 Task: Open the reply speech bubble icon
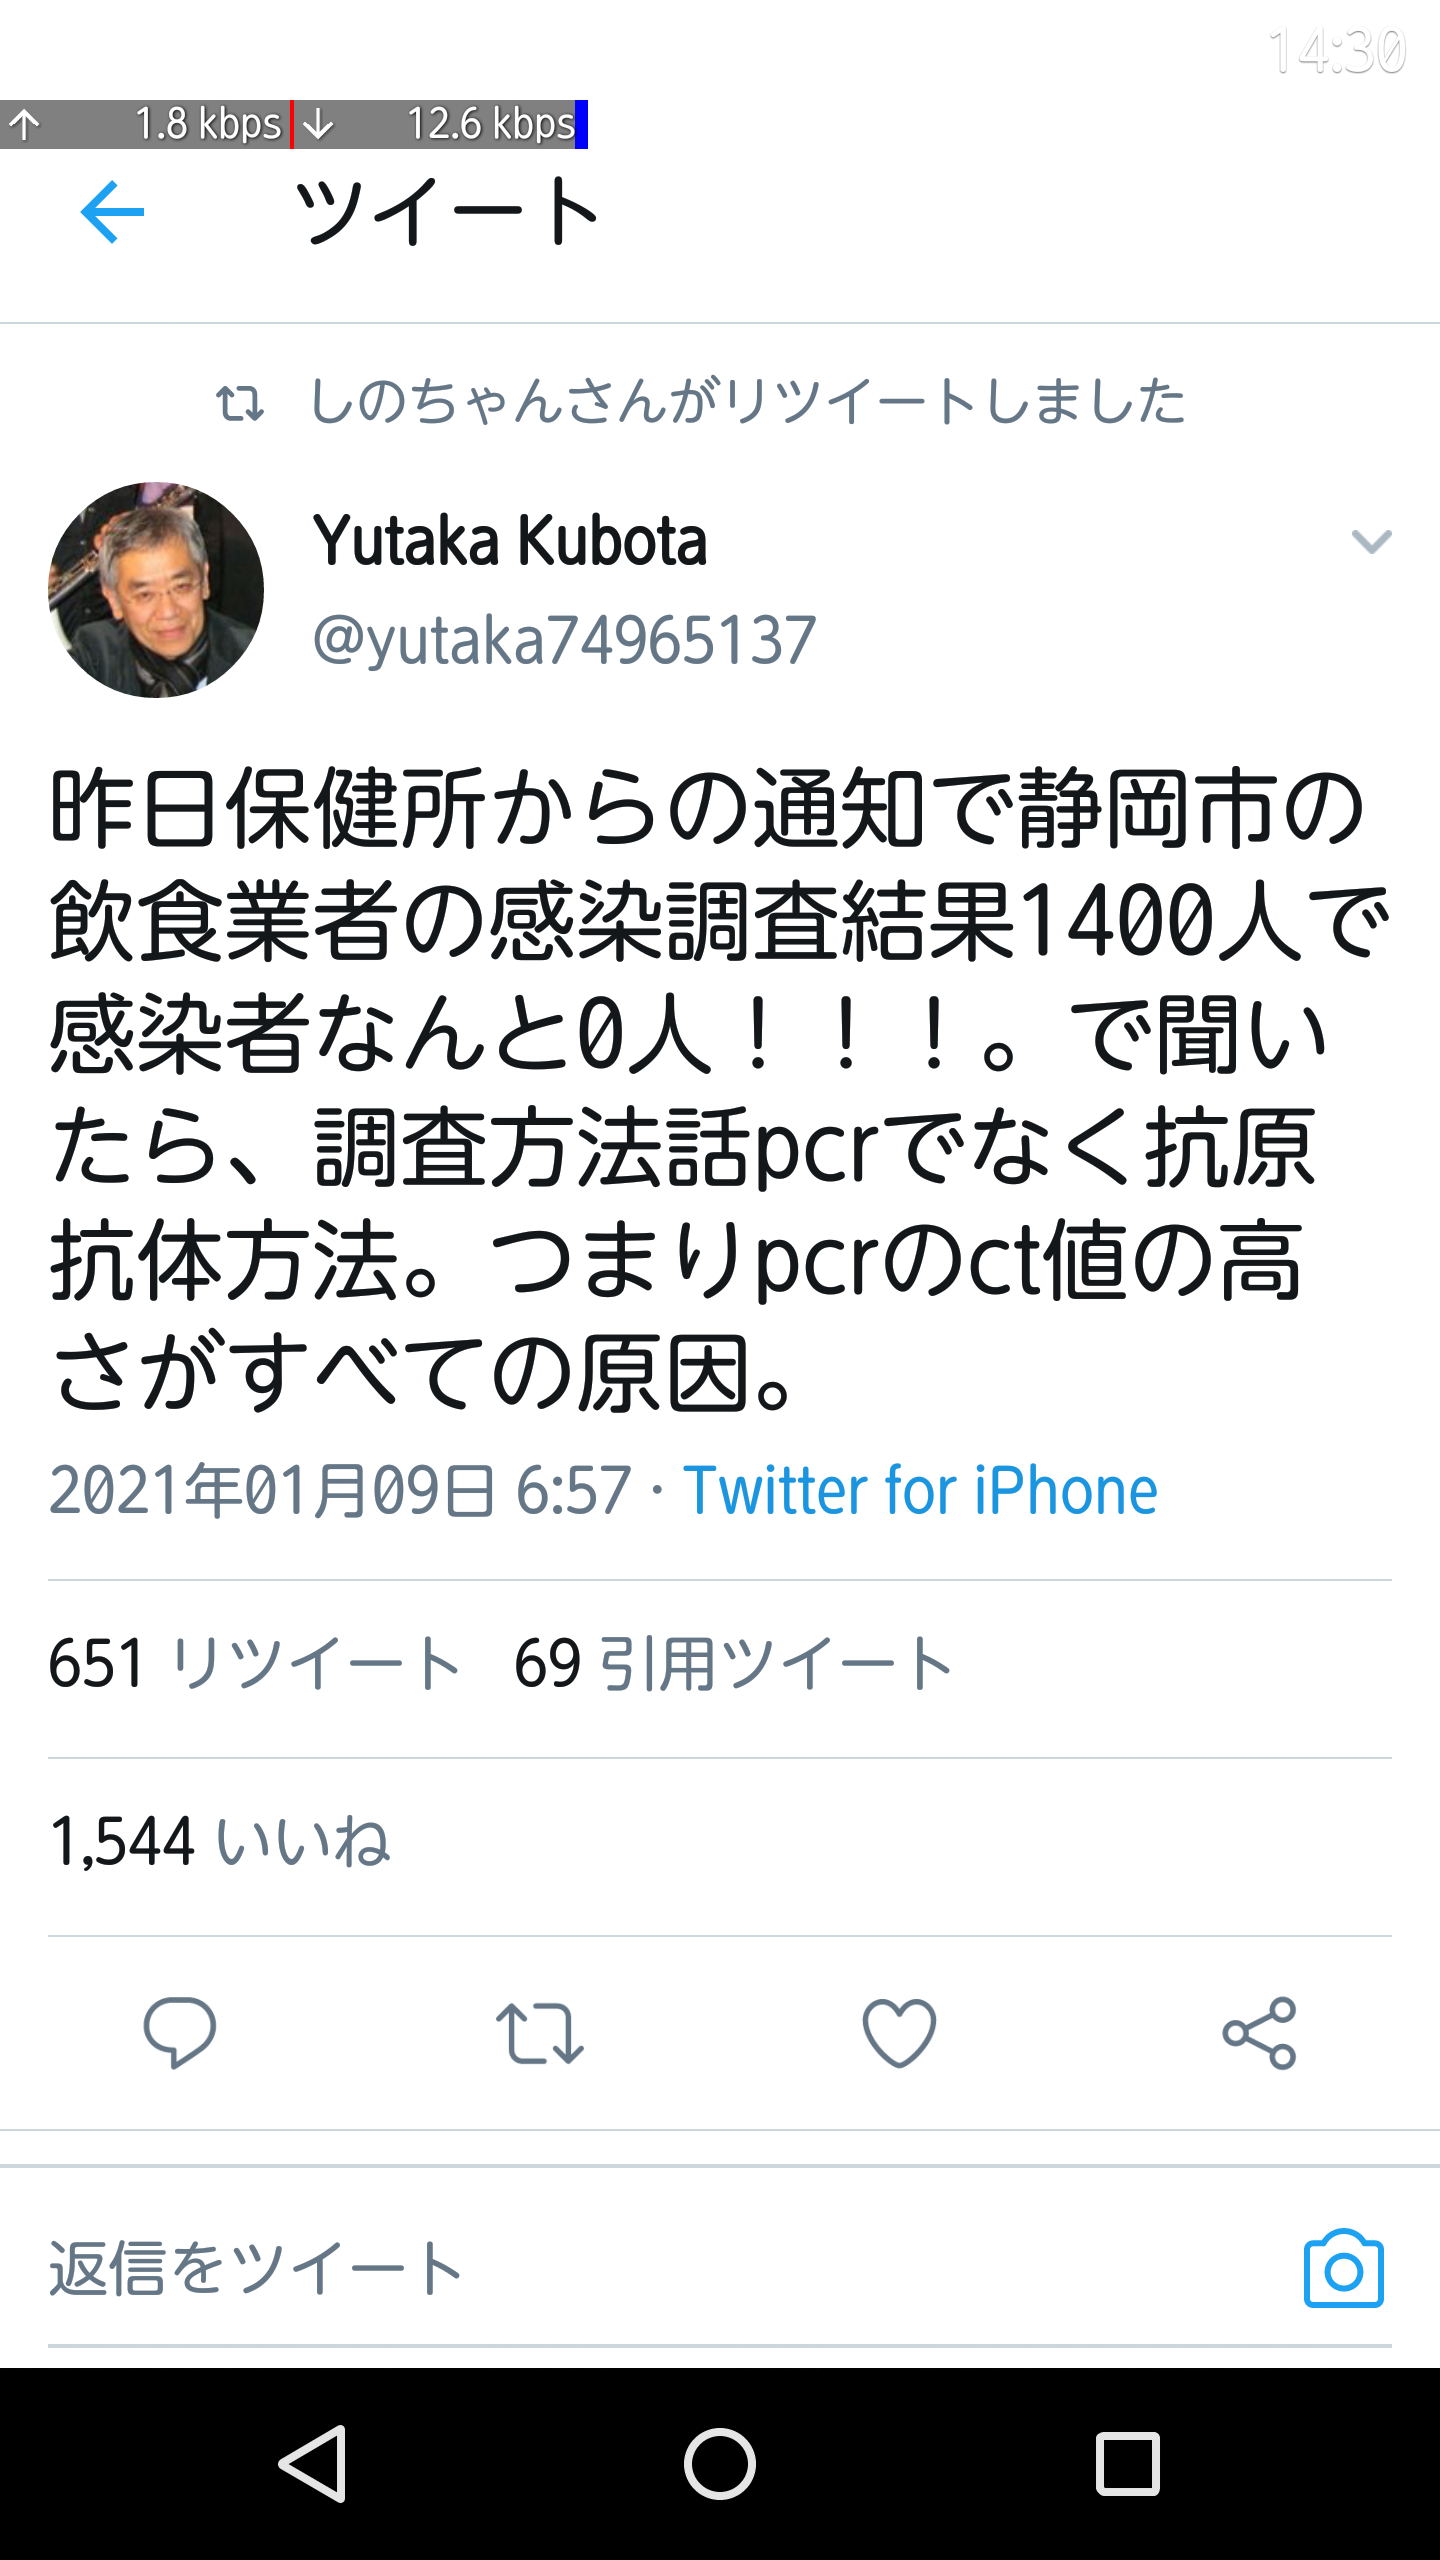pos(180,2032)
